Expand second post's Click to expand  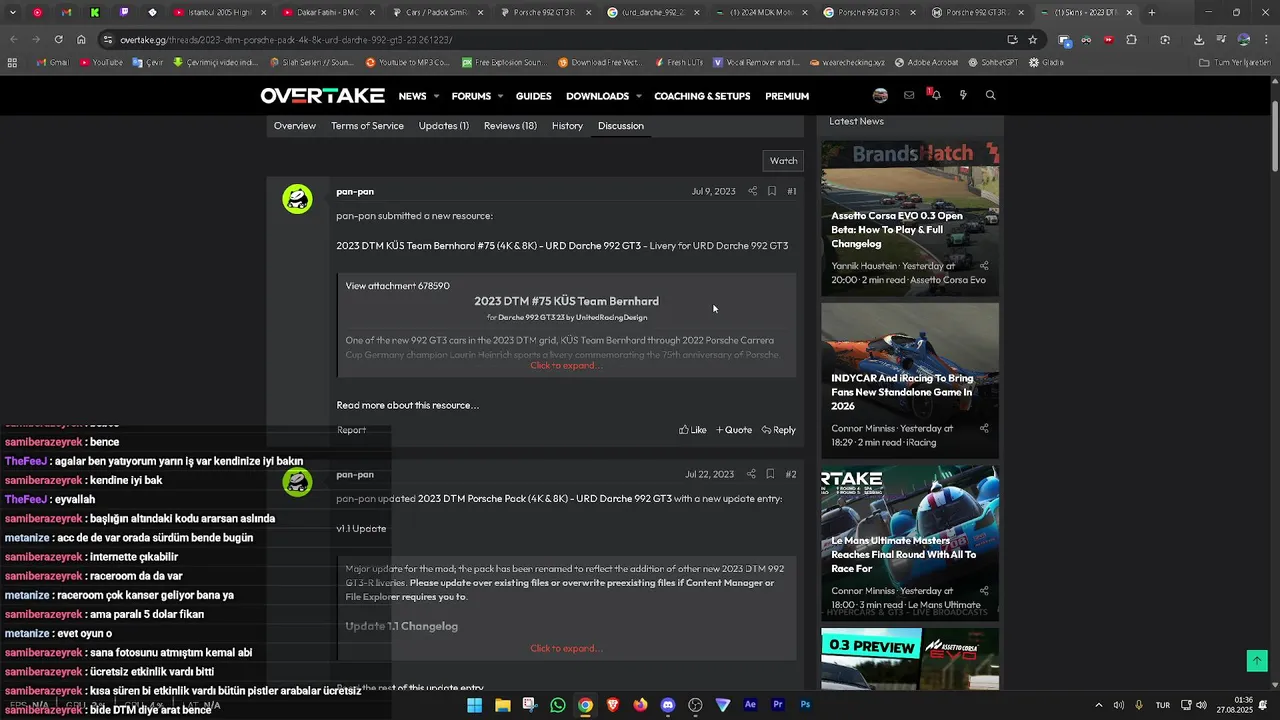[x=566, y=648]
